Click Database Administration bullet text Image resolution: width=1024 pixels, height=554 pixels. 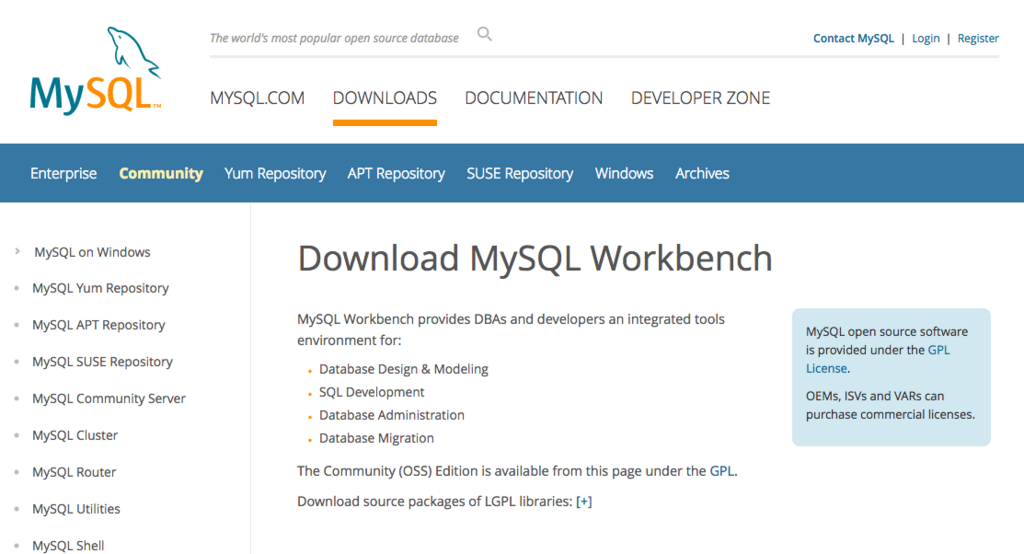point(392,415)
